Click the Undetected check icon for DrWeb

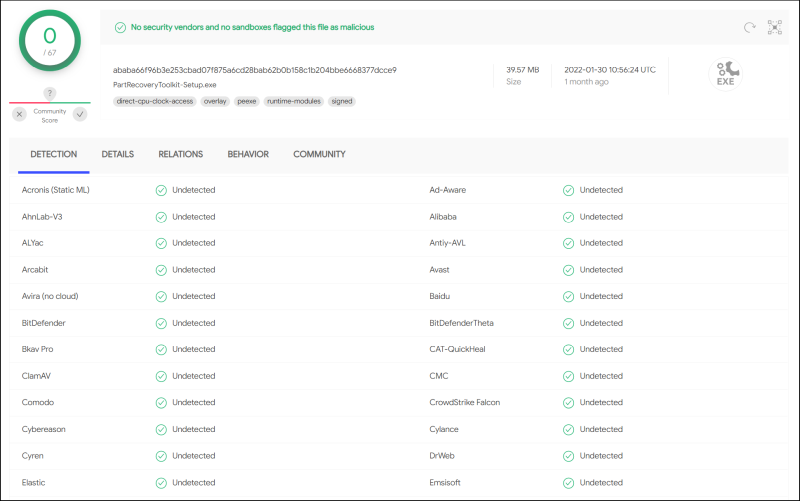point(568,457)
